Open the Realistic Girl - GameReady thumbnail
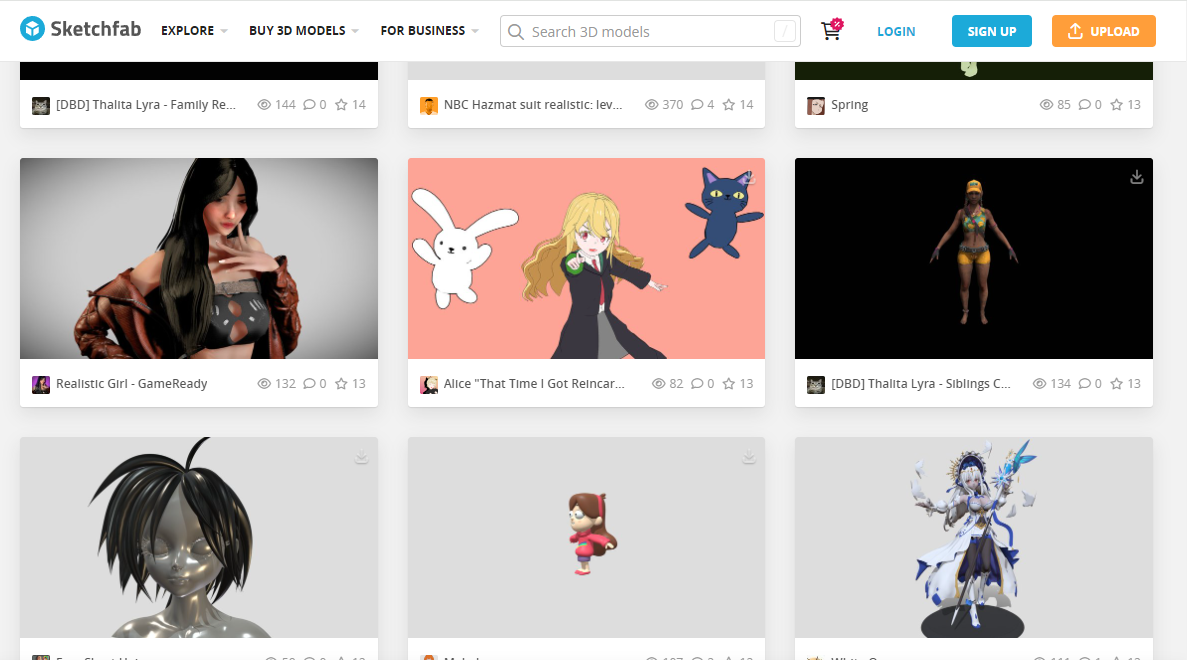Image resolution: width=1187 pixels, height=660 pixels. [x=199, y=258]
